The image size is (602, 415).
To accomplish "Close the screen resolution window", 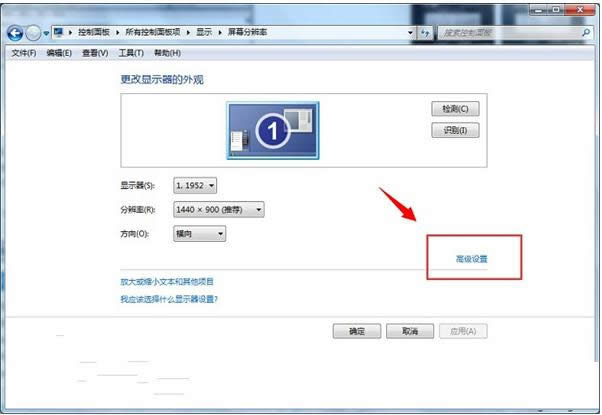I will click(x=580, y=10).
